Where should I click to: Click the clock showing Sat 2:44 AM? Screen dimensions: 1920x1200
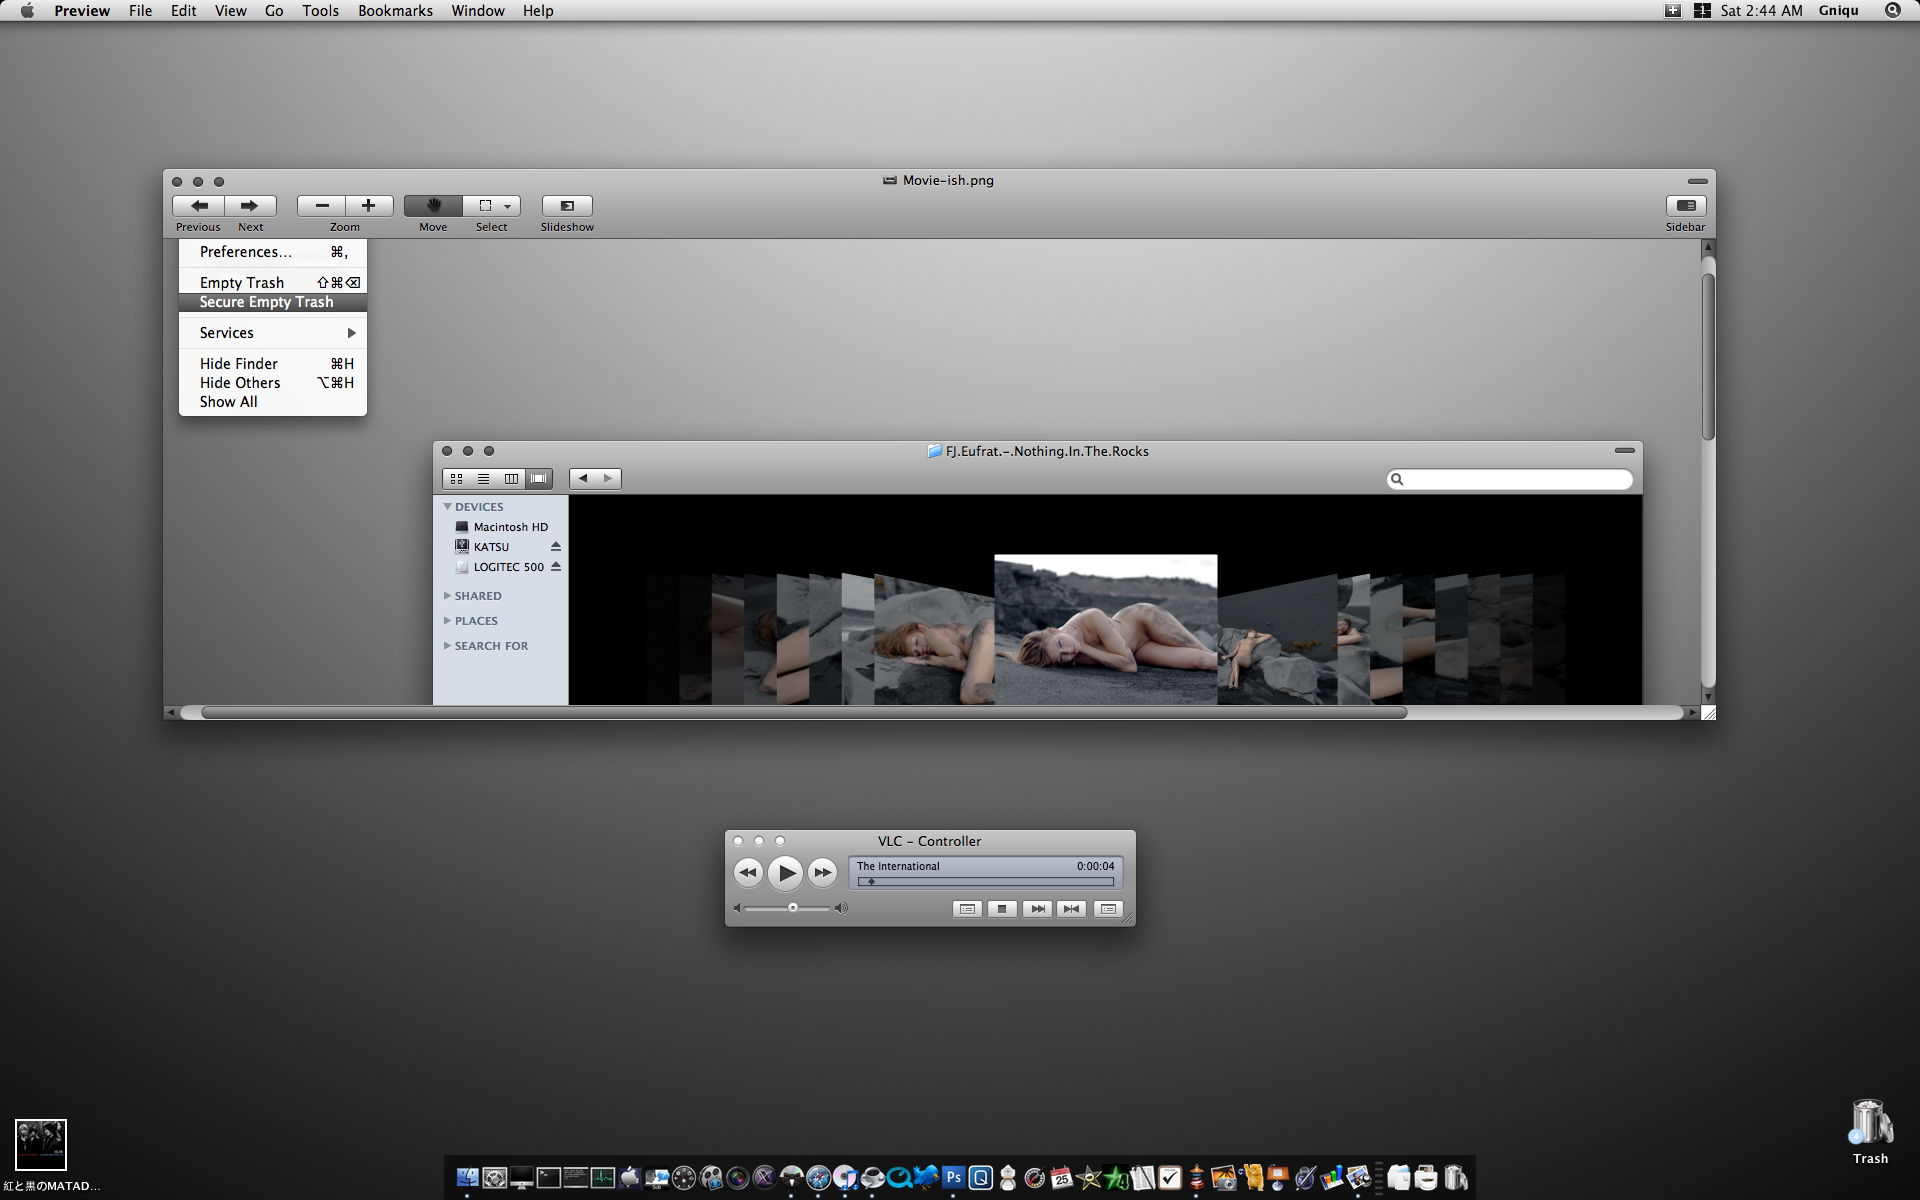point(1761,11)
